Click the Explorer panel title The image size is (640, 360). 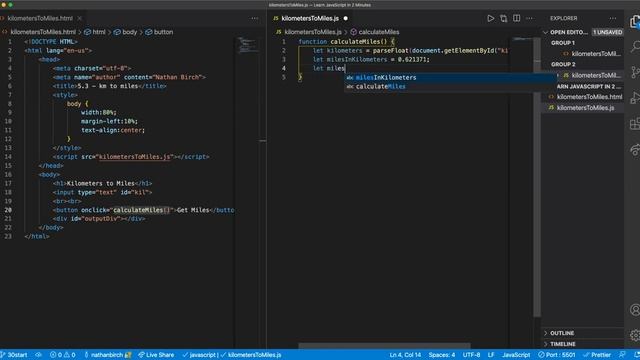coord(563,18)
